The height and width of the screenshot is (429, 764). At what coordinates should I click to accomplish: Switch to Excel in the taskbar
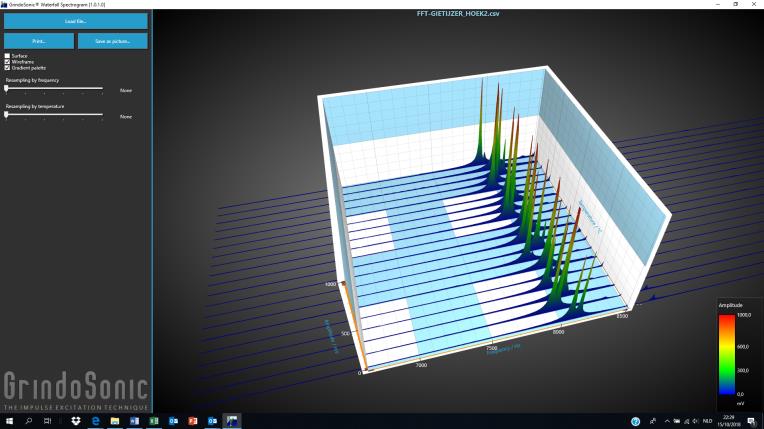[154, 421]
